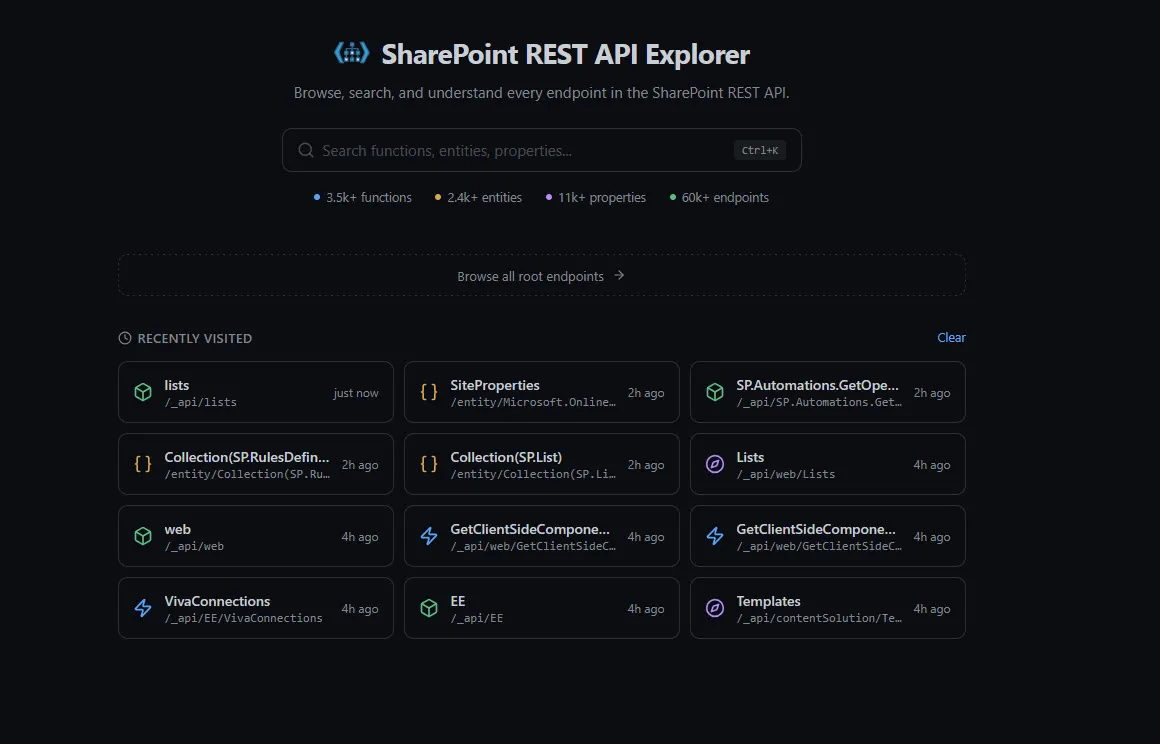Open the SiteProperties entity entry
The width and height of the screenshot is (1160, 744).
pos(541,392)
